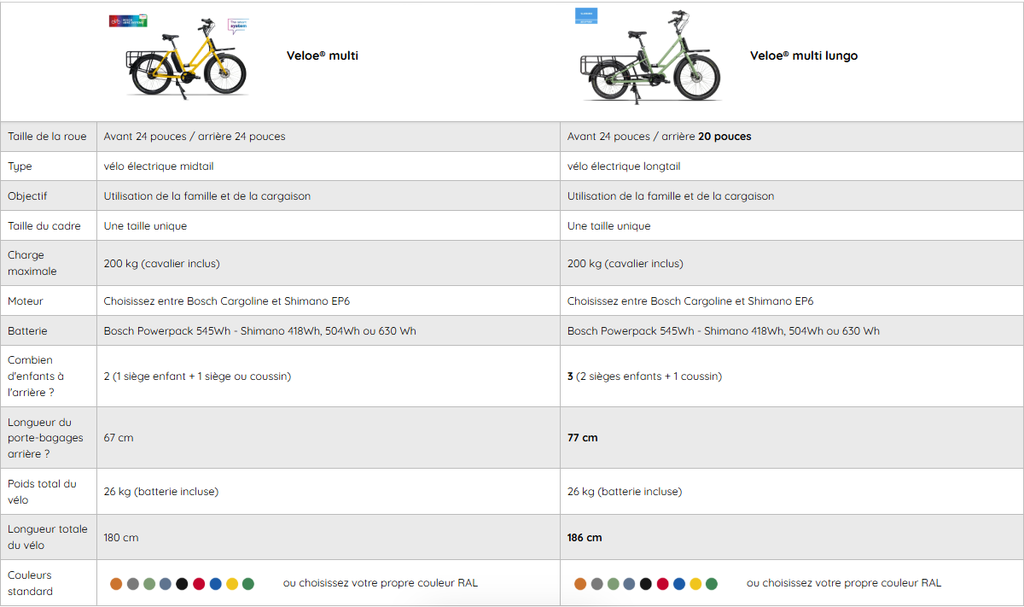
Task: Click the 'Taille de la roue' row header
Action: [47, 137]
